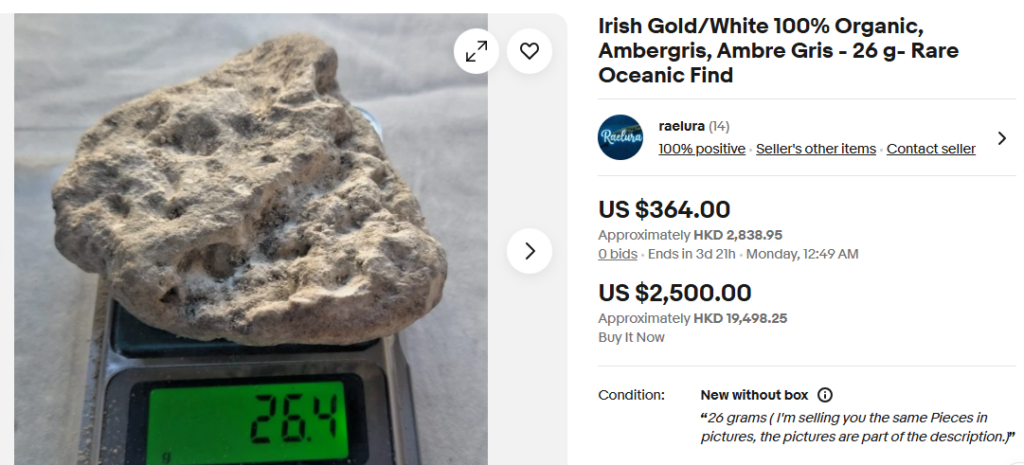
Task: Click the Buy It Now label
Action: [x=631, y=337]
